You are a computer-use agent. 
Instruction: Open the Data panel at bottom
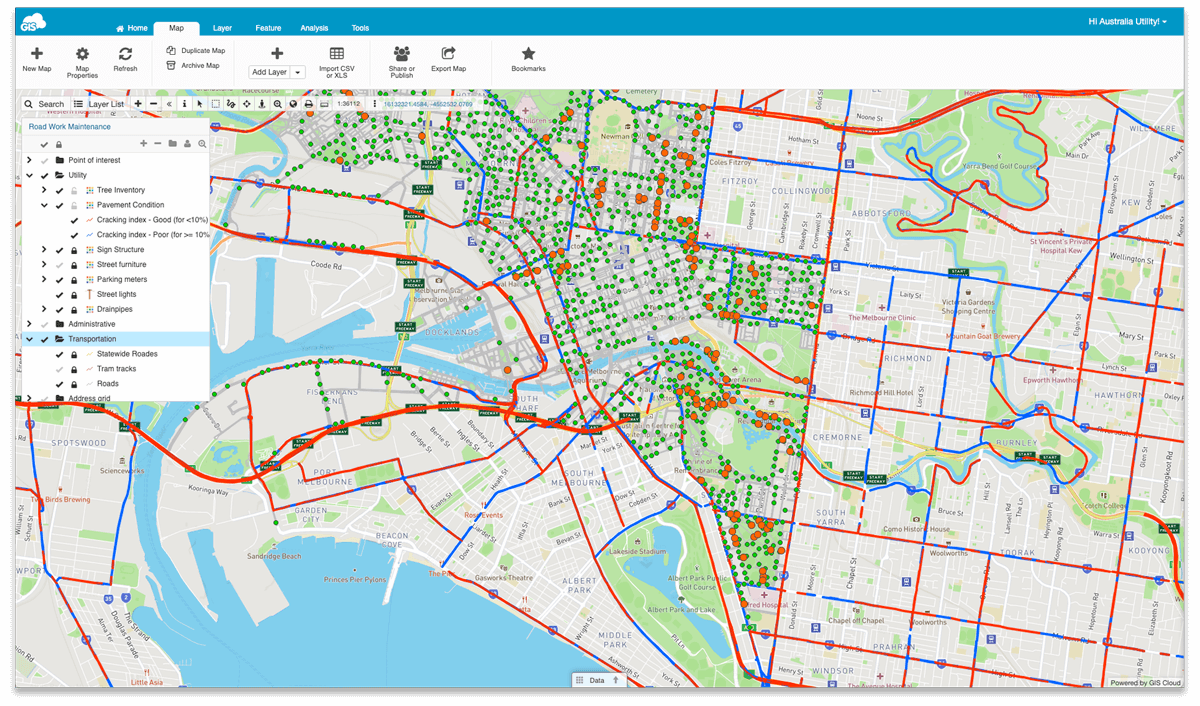pos(597,679)
